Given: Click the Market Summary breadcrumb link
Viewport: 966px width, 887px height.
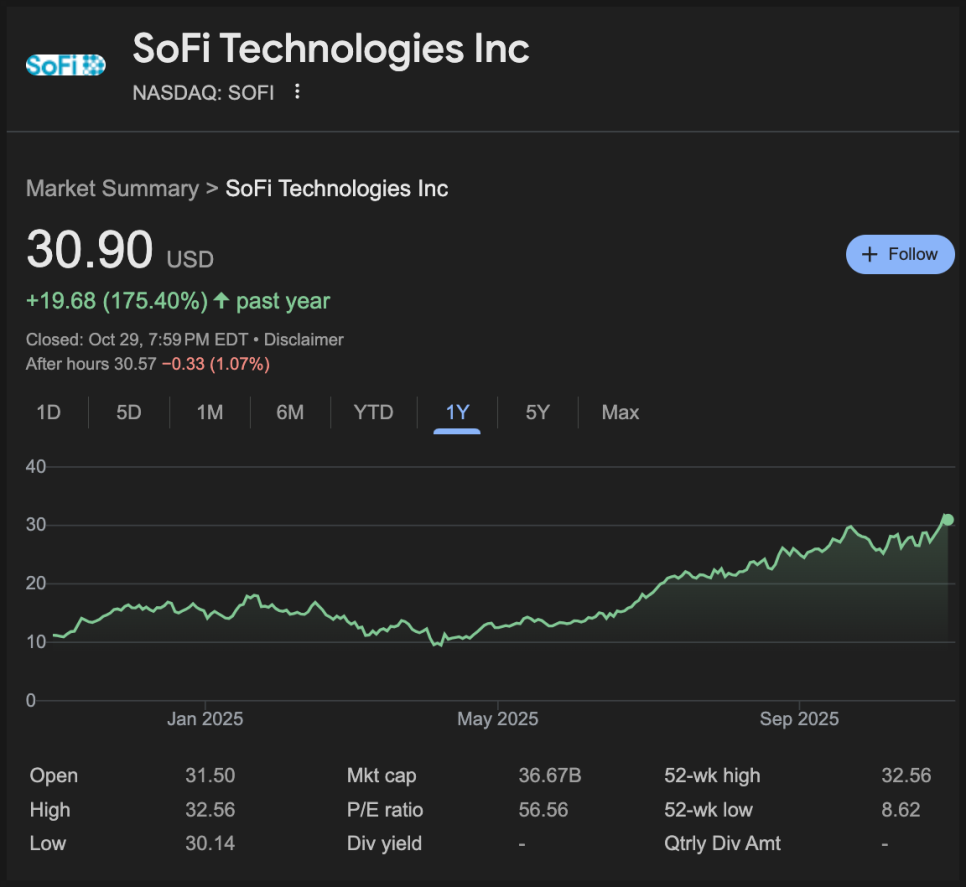Looking at the screenshot, I should pos(112,188).
